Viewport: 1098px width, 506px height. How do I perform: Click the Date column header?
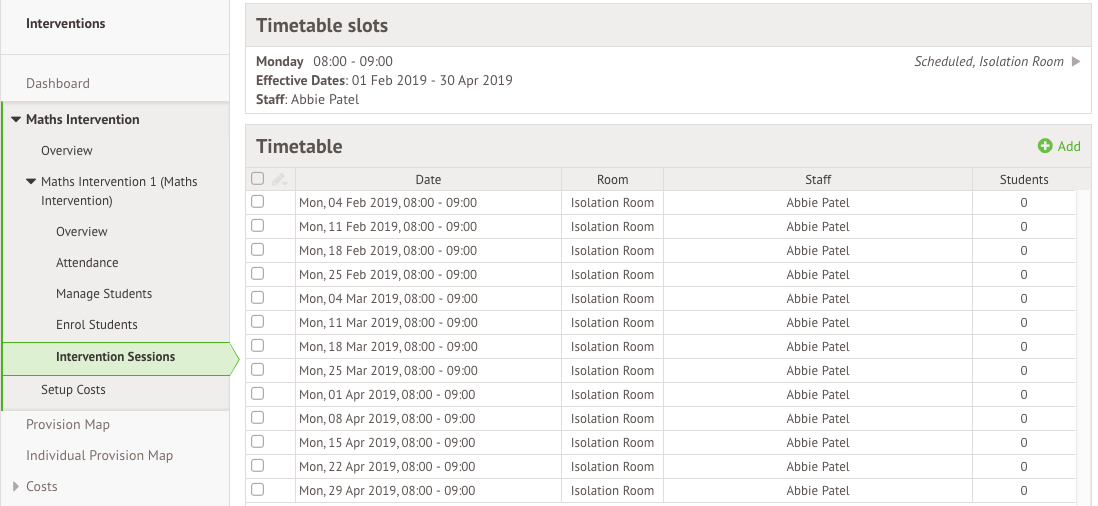coord(428,180)
